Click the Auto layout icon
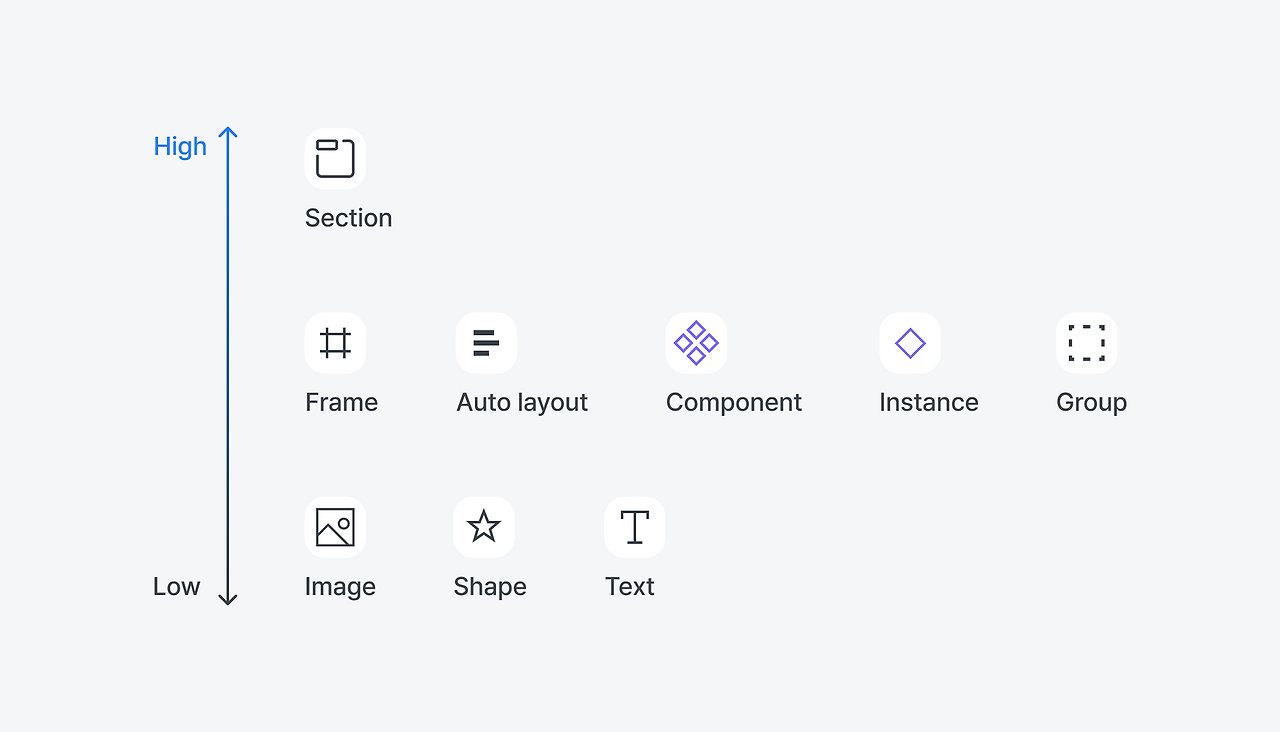Image resolution: width=1280 pixels, height=732 pixels. click(x=486, y=343)
